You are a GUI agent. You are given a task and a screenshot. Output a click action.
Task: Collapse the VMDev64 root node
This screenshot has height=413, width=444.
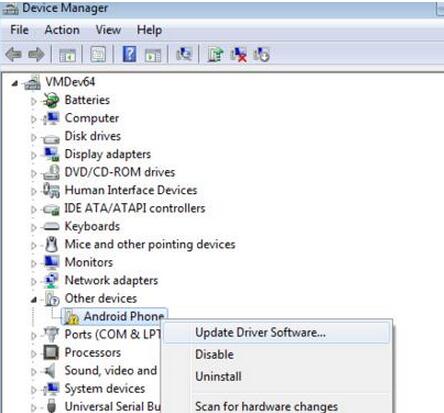click(x=14, y=83)
